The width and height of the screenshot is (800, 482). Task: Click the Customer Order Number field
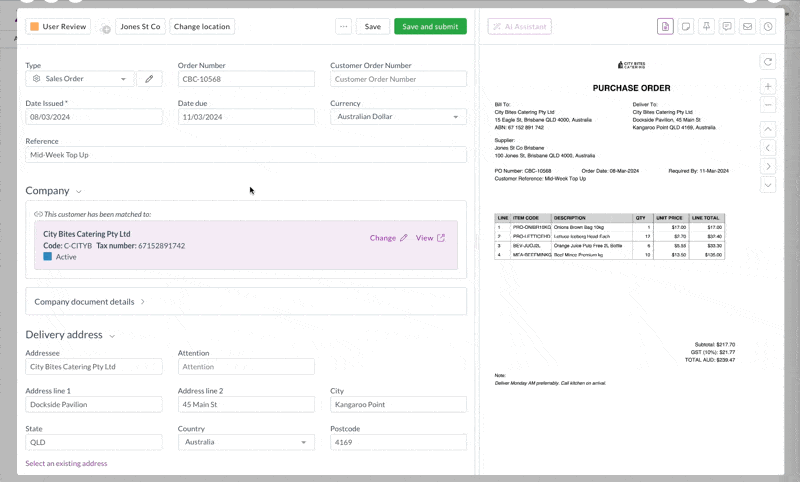398,79
